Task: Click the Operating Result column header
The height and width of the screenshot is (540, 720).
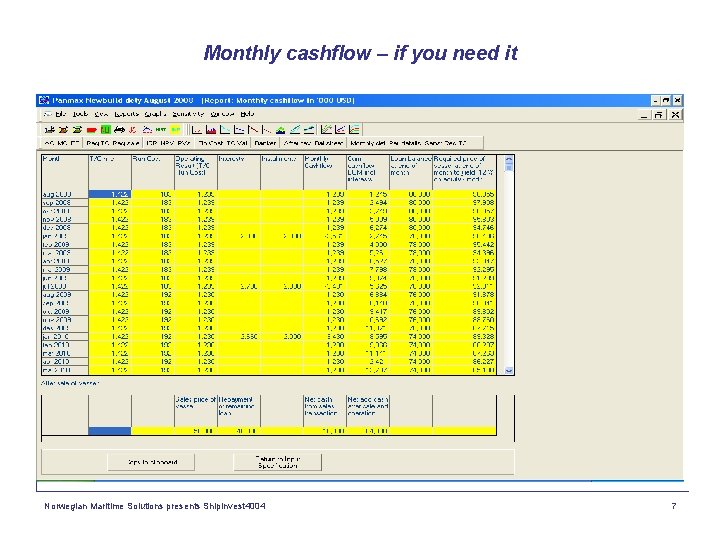Action: [x=196, y=172]
